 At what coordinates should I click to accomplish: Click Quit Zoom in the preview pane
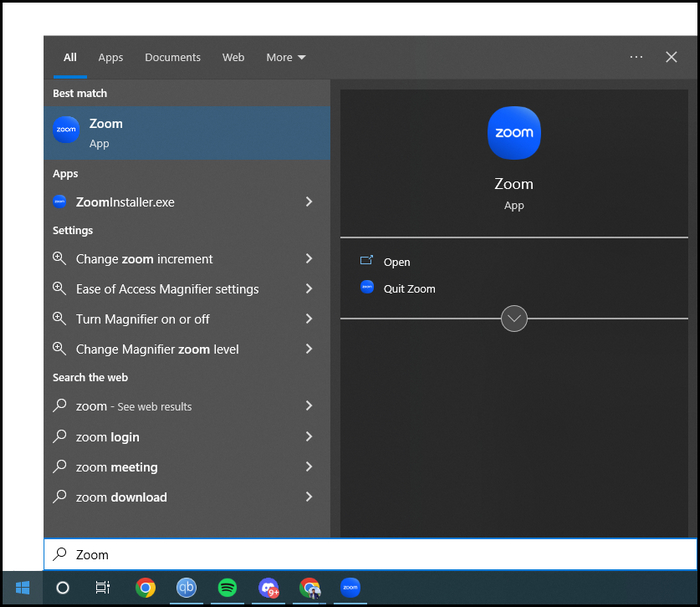point(409,289)
